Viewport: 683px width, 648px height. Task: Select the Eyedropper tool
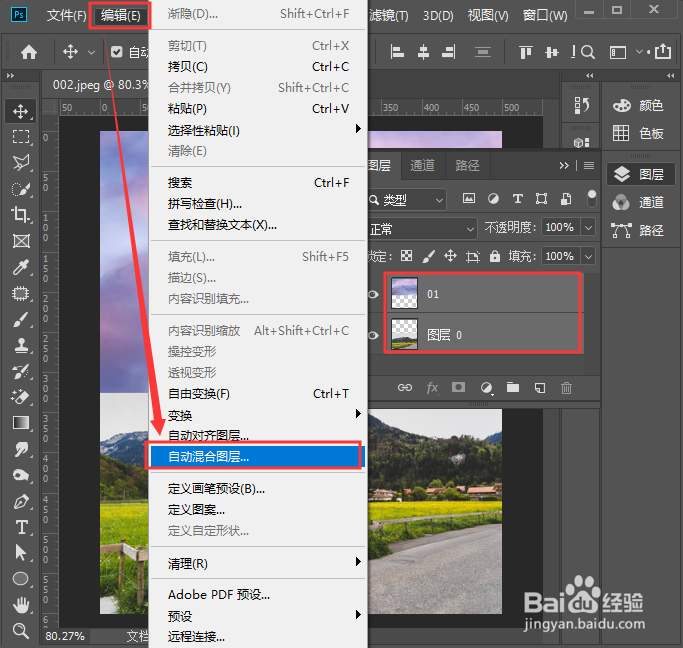click(20, 267)
